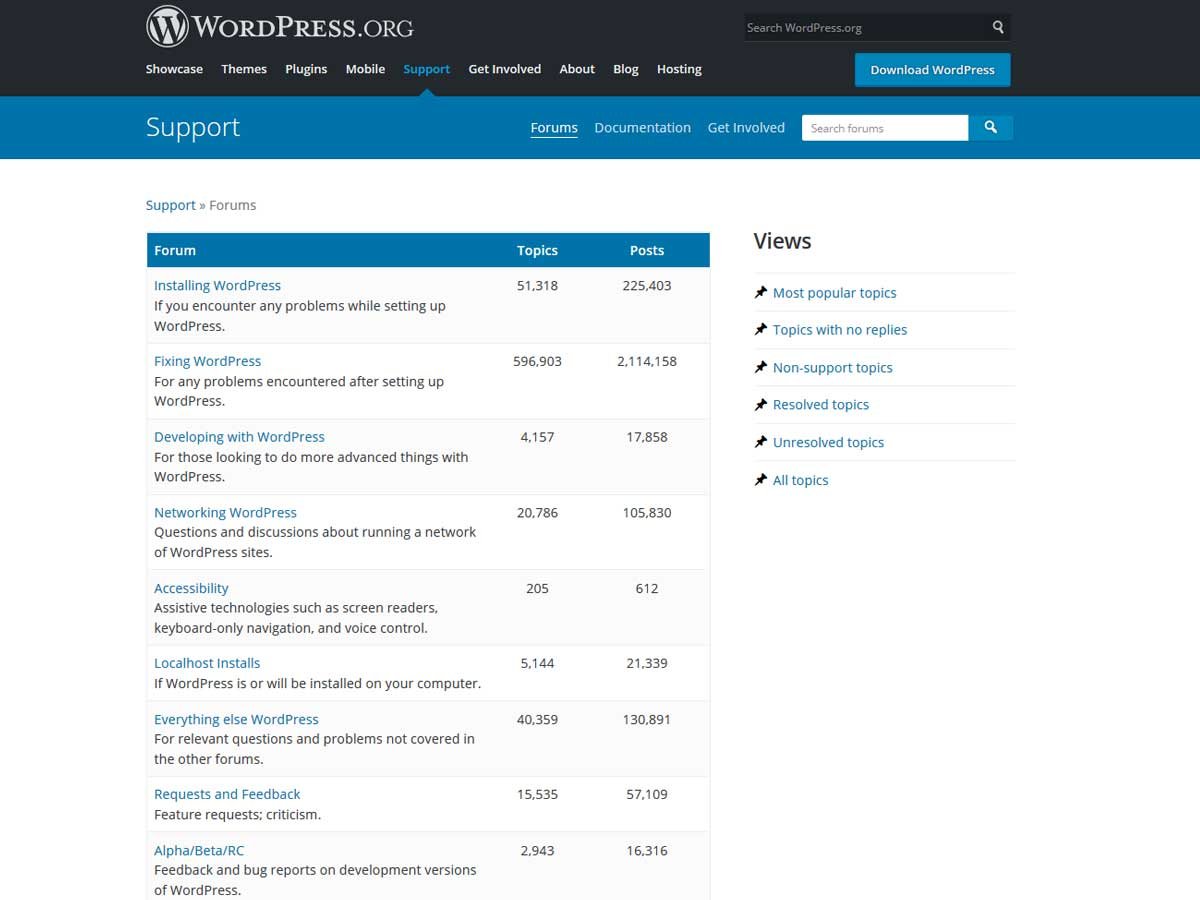Viewport: 1200px width, 900px height.
Task: Click the search button next to the forums search field
Action: 991,127
